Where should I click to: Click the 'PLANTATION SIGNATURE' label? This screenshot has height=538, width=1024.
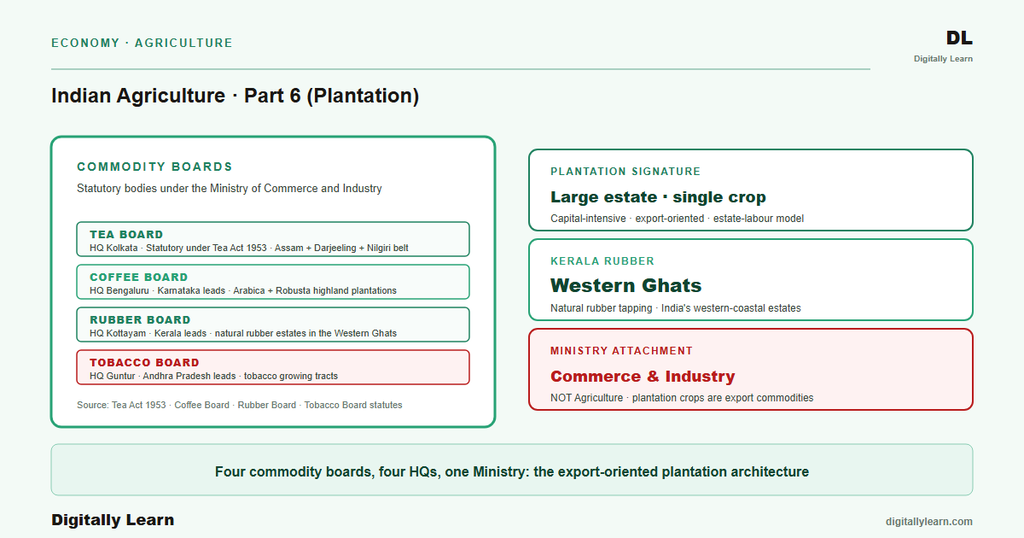click(x=626, y=171)
